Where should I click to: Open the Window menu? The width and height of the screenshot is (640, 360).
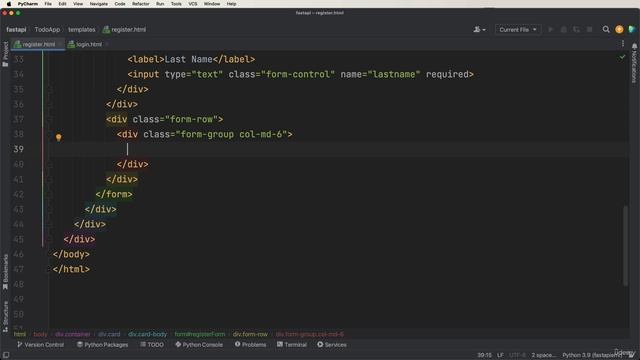(212, 4)
